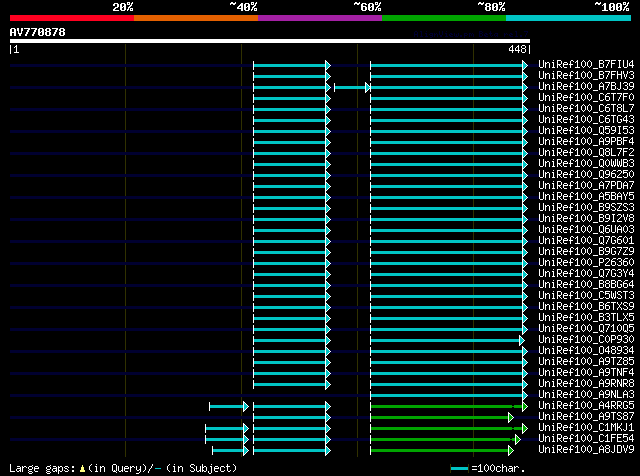640x476 pixels.
Task: Click the UniRef100_Q6UA03 label
Action: click(586, 230)
